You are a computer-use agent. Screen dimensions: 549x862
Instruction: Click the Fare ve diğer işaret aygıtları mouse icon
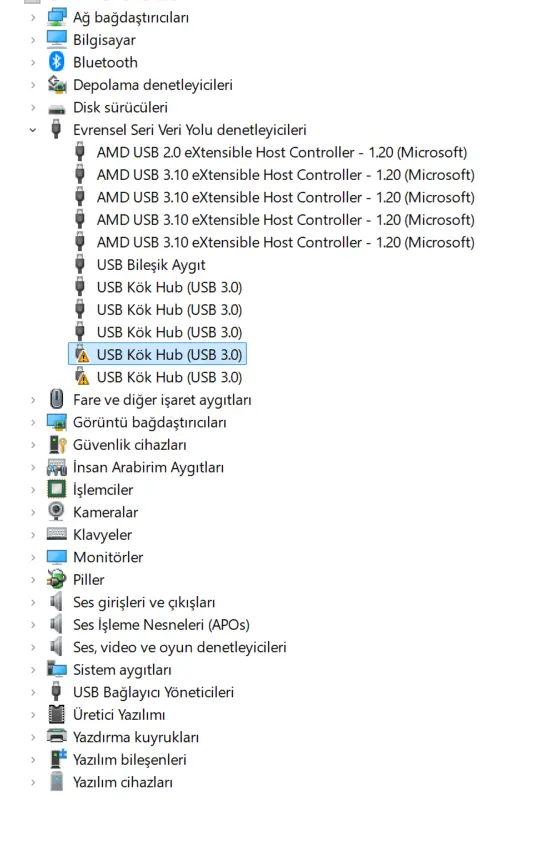point(56,399)
